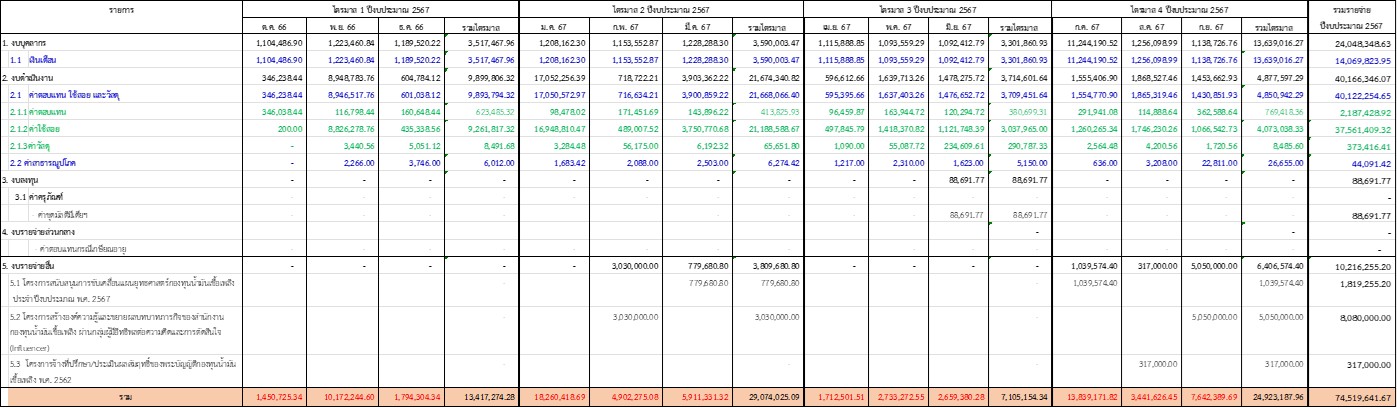1397x408 pixels.
Task: Click the ไตรมาส 1 ปีงบประมาณ 2567 header
Action: 379,8
